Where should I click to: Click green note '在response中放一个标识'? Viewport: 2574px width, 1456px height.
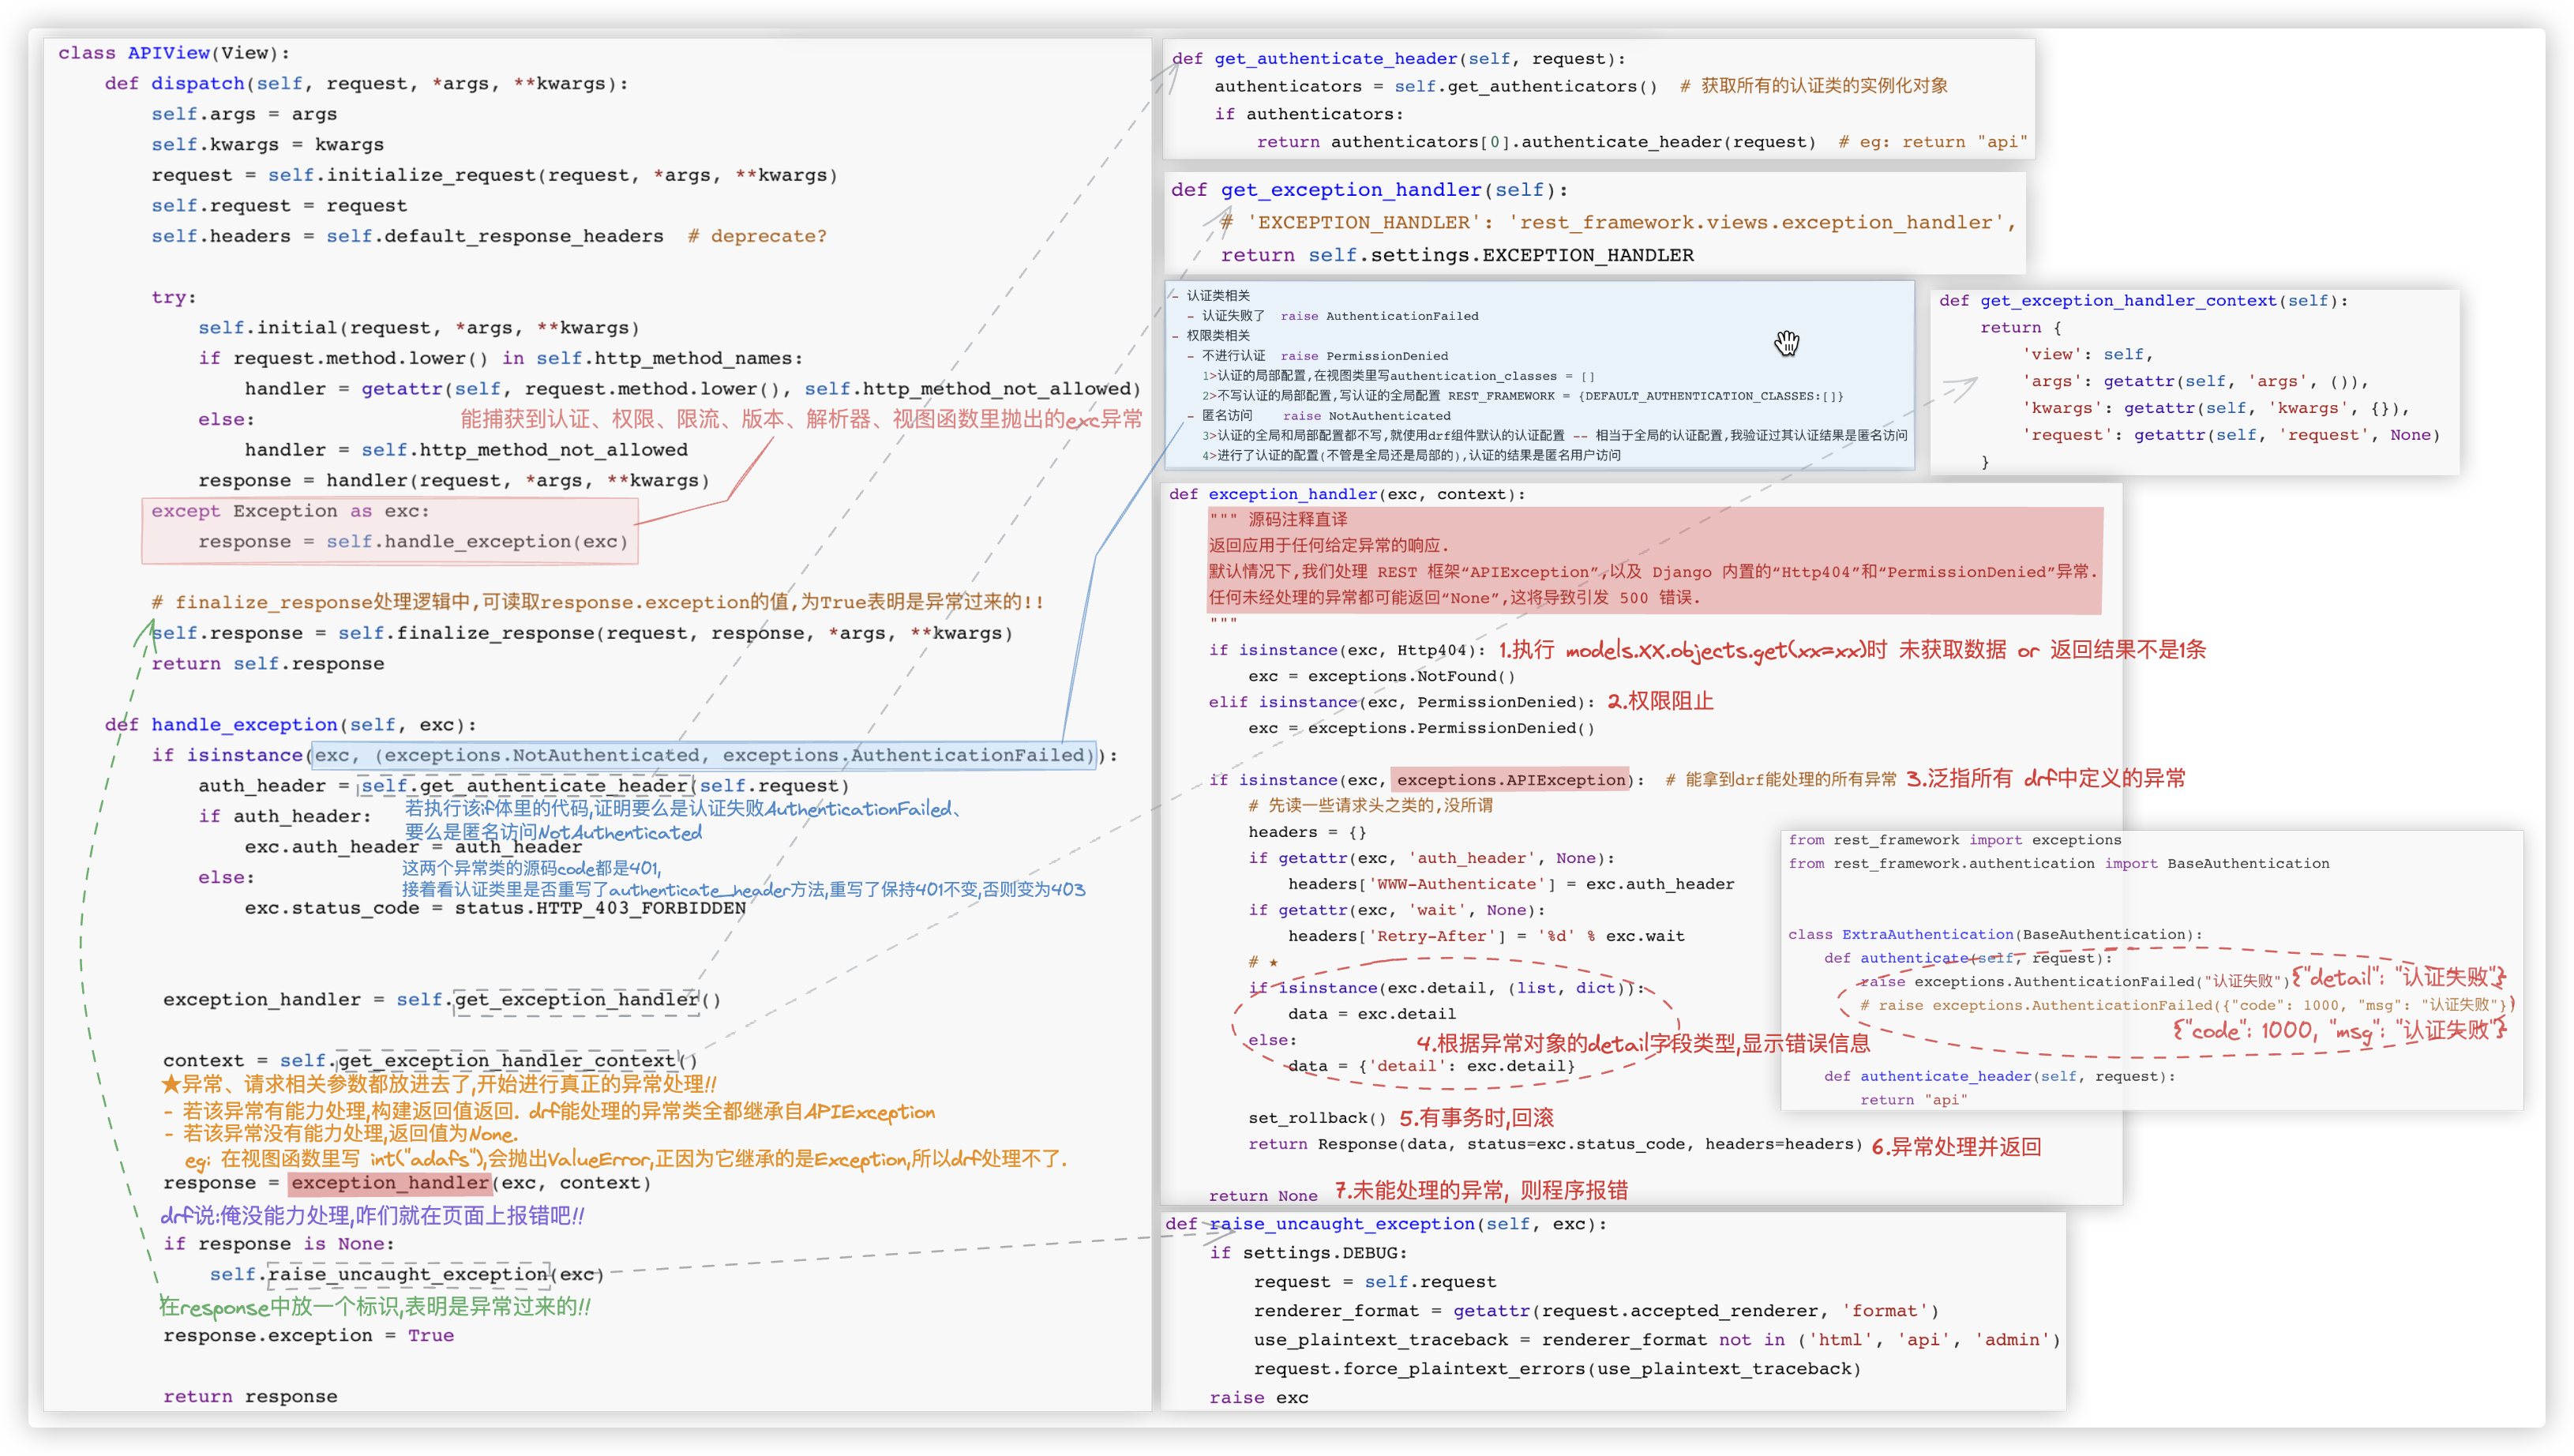[375, 1307]
